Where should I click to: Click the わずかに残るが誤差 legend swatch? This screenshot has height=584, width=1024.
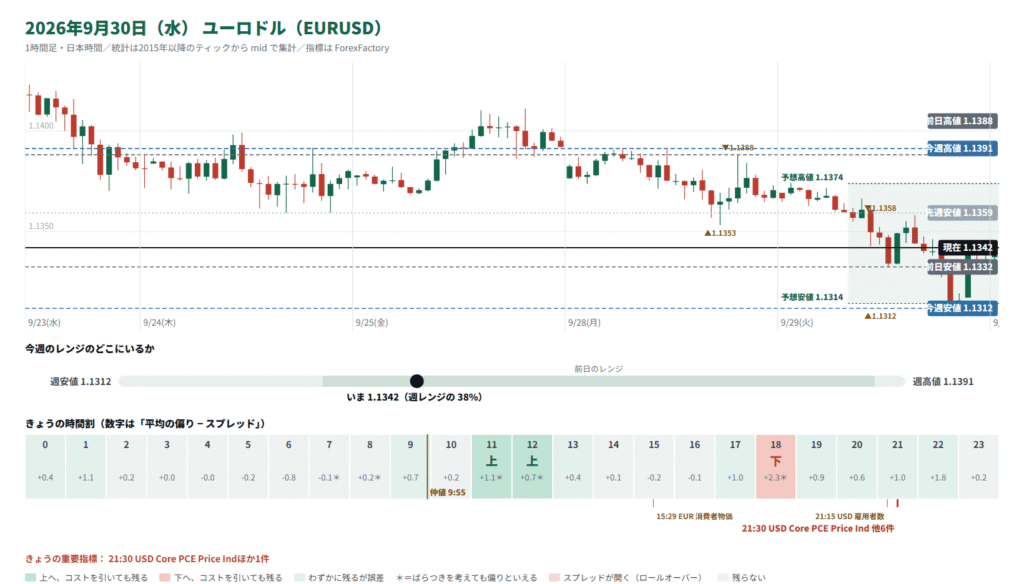299,578
